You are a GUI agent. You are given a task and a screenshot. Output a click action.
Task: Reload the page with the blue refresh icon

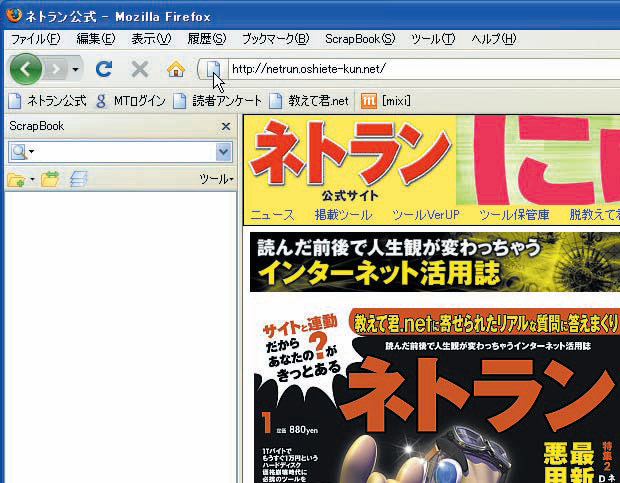pyautogui.click(x=104, y=69)
